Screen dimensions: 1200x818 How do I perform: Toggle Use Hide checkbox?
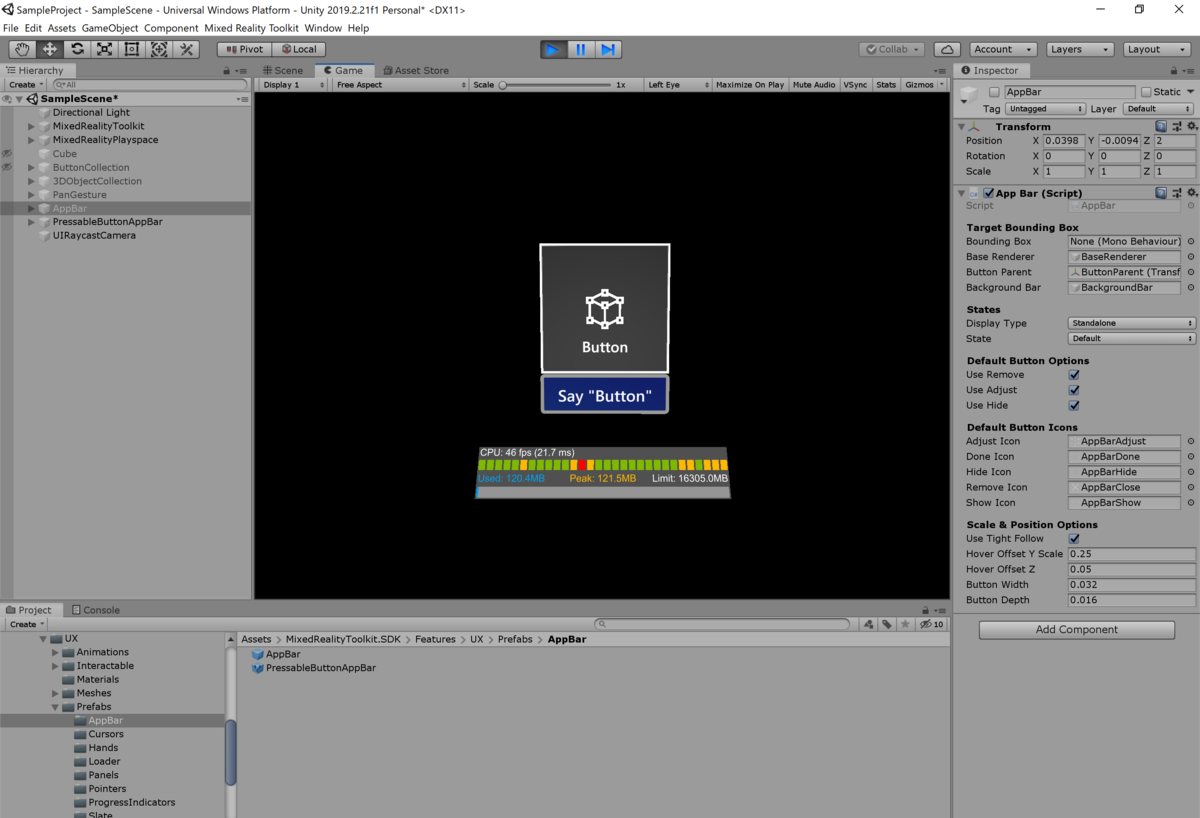[1074, 406]
